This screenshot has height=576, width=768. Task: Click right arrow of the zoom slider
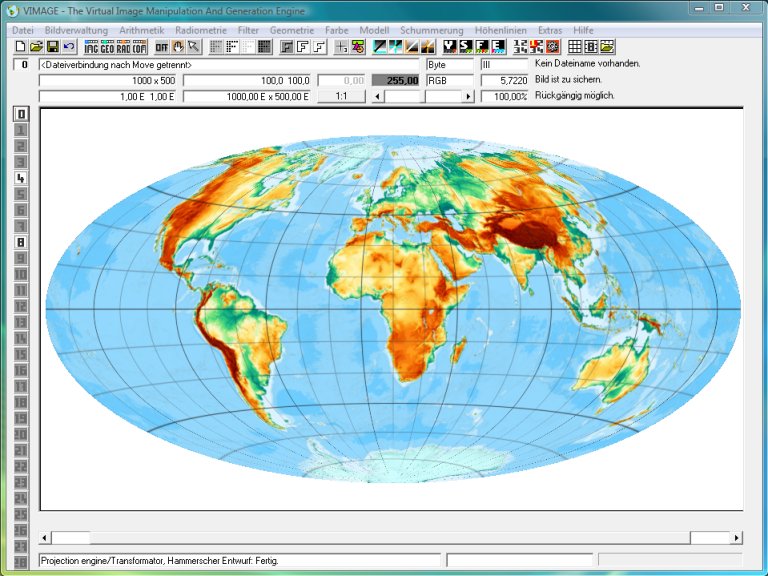tap(467, 97)
